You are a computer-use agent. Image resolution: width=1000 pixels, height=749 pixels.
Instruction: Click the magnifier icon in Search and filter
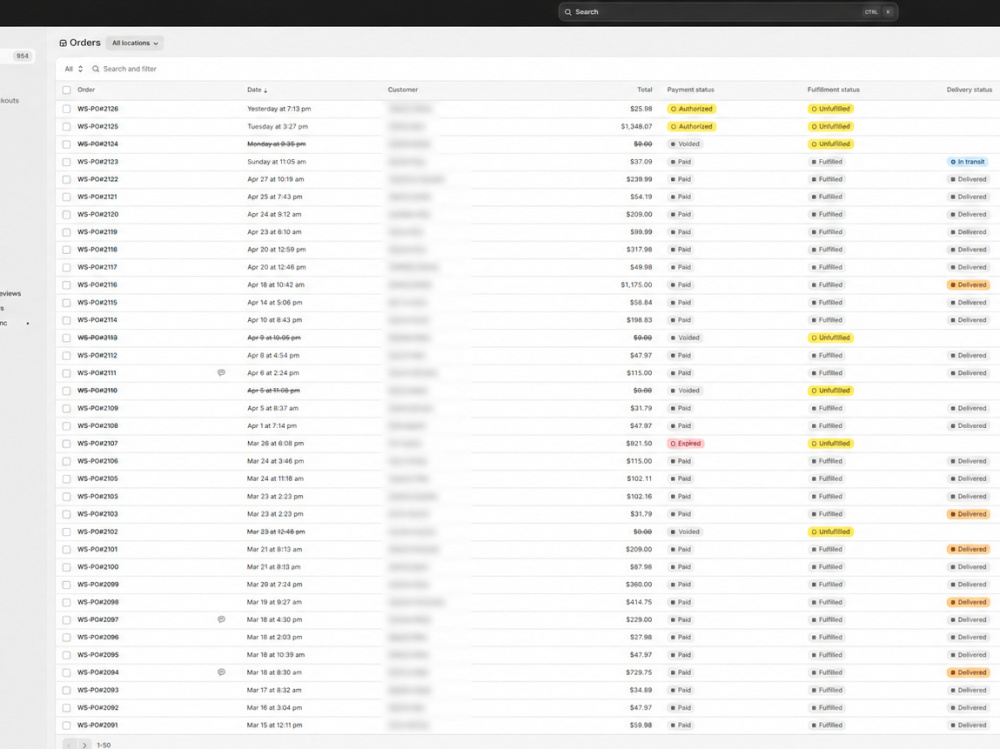pyautogui.click(x=96, y=69)
